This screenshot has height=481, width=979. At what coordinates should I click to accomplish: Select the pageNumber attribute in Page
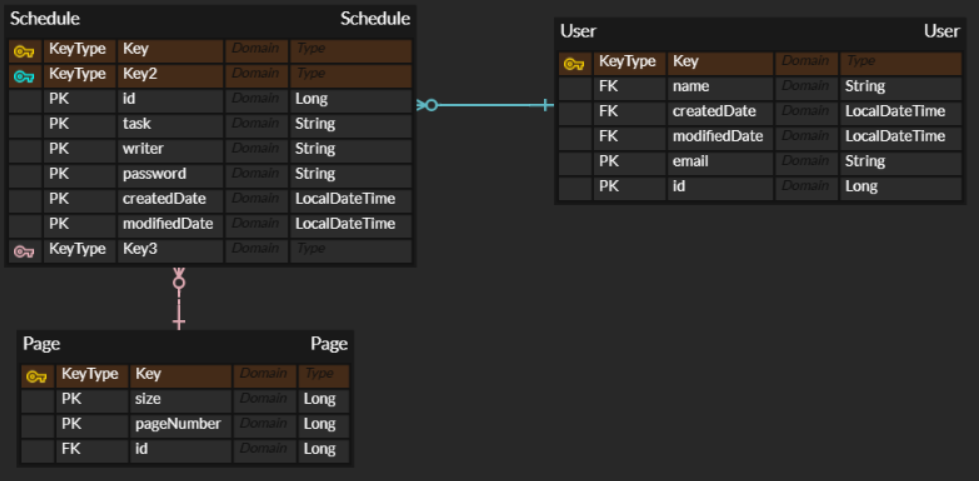click(181, 426)
